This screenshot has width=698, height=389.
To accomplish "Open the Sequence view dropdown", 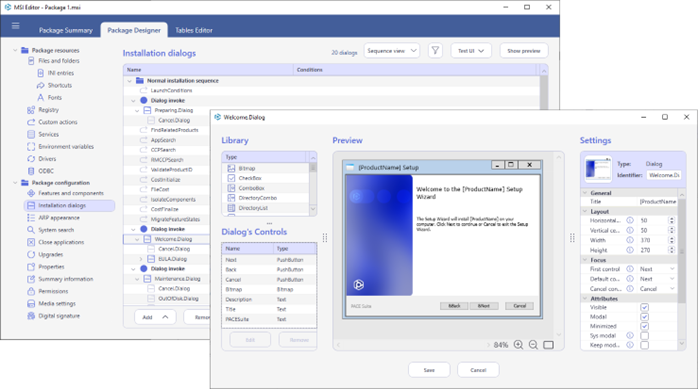I will pyautogui.click(x=392, y=51).
